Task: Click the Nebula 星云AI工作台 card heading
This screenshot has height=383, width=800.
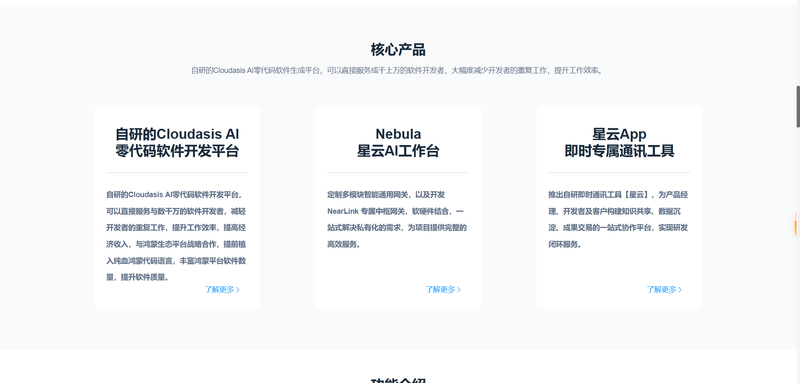Action: [398, 142]
